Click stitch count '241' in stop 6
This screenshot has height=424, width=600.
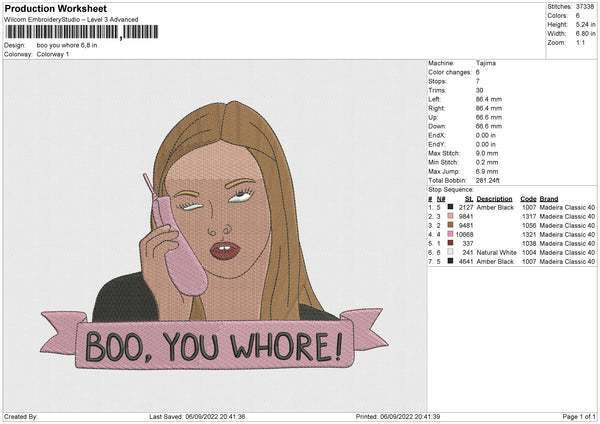click(468, 252)
